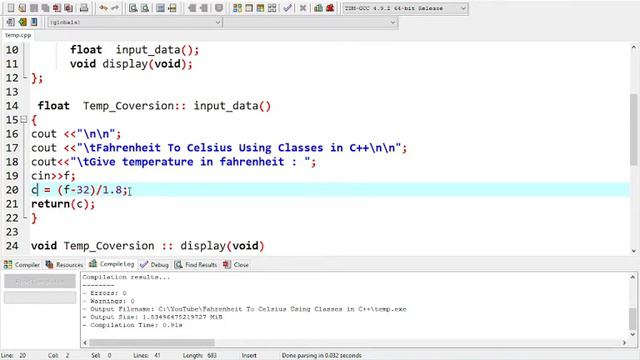640x360 pixels.
Task: Click the Print toolbar icon
Action: click(84, 8)
